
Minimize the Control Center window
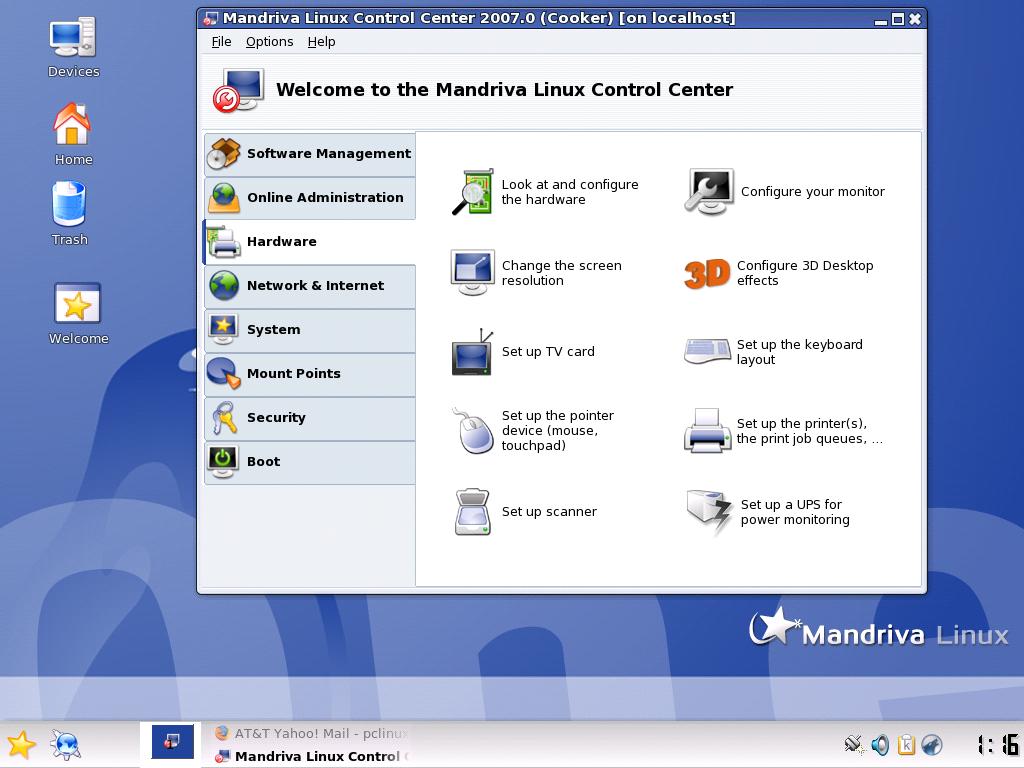point(881,20)
